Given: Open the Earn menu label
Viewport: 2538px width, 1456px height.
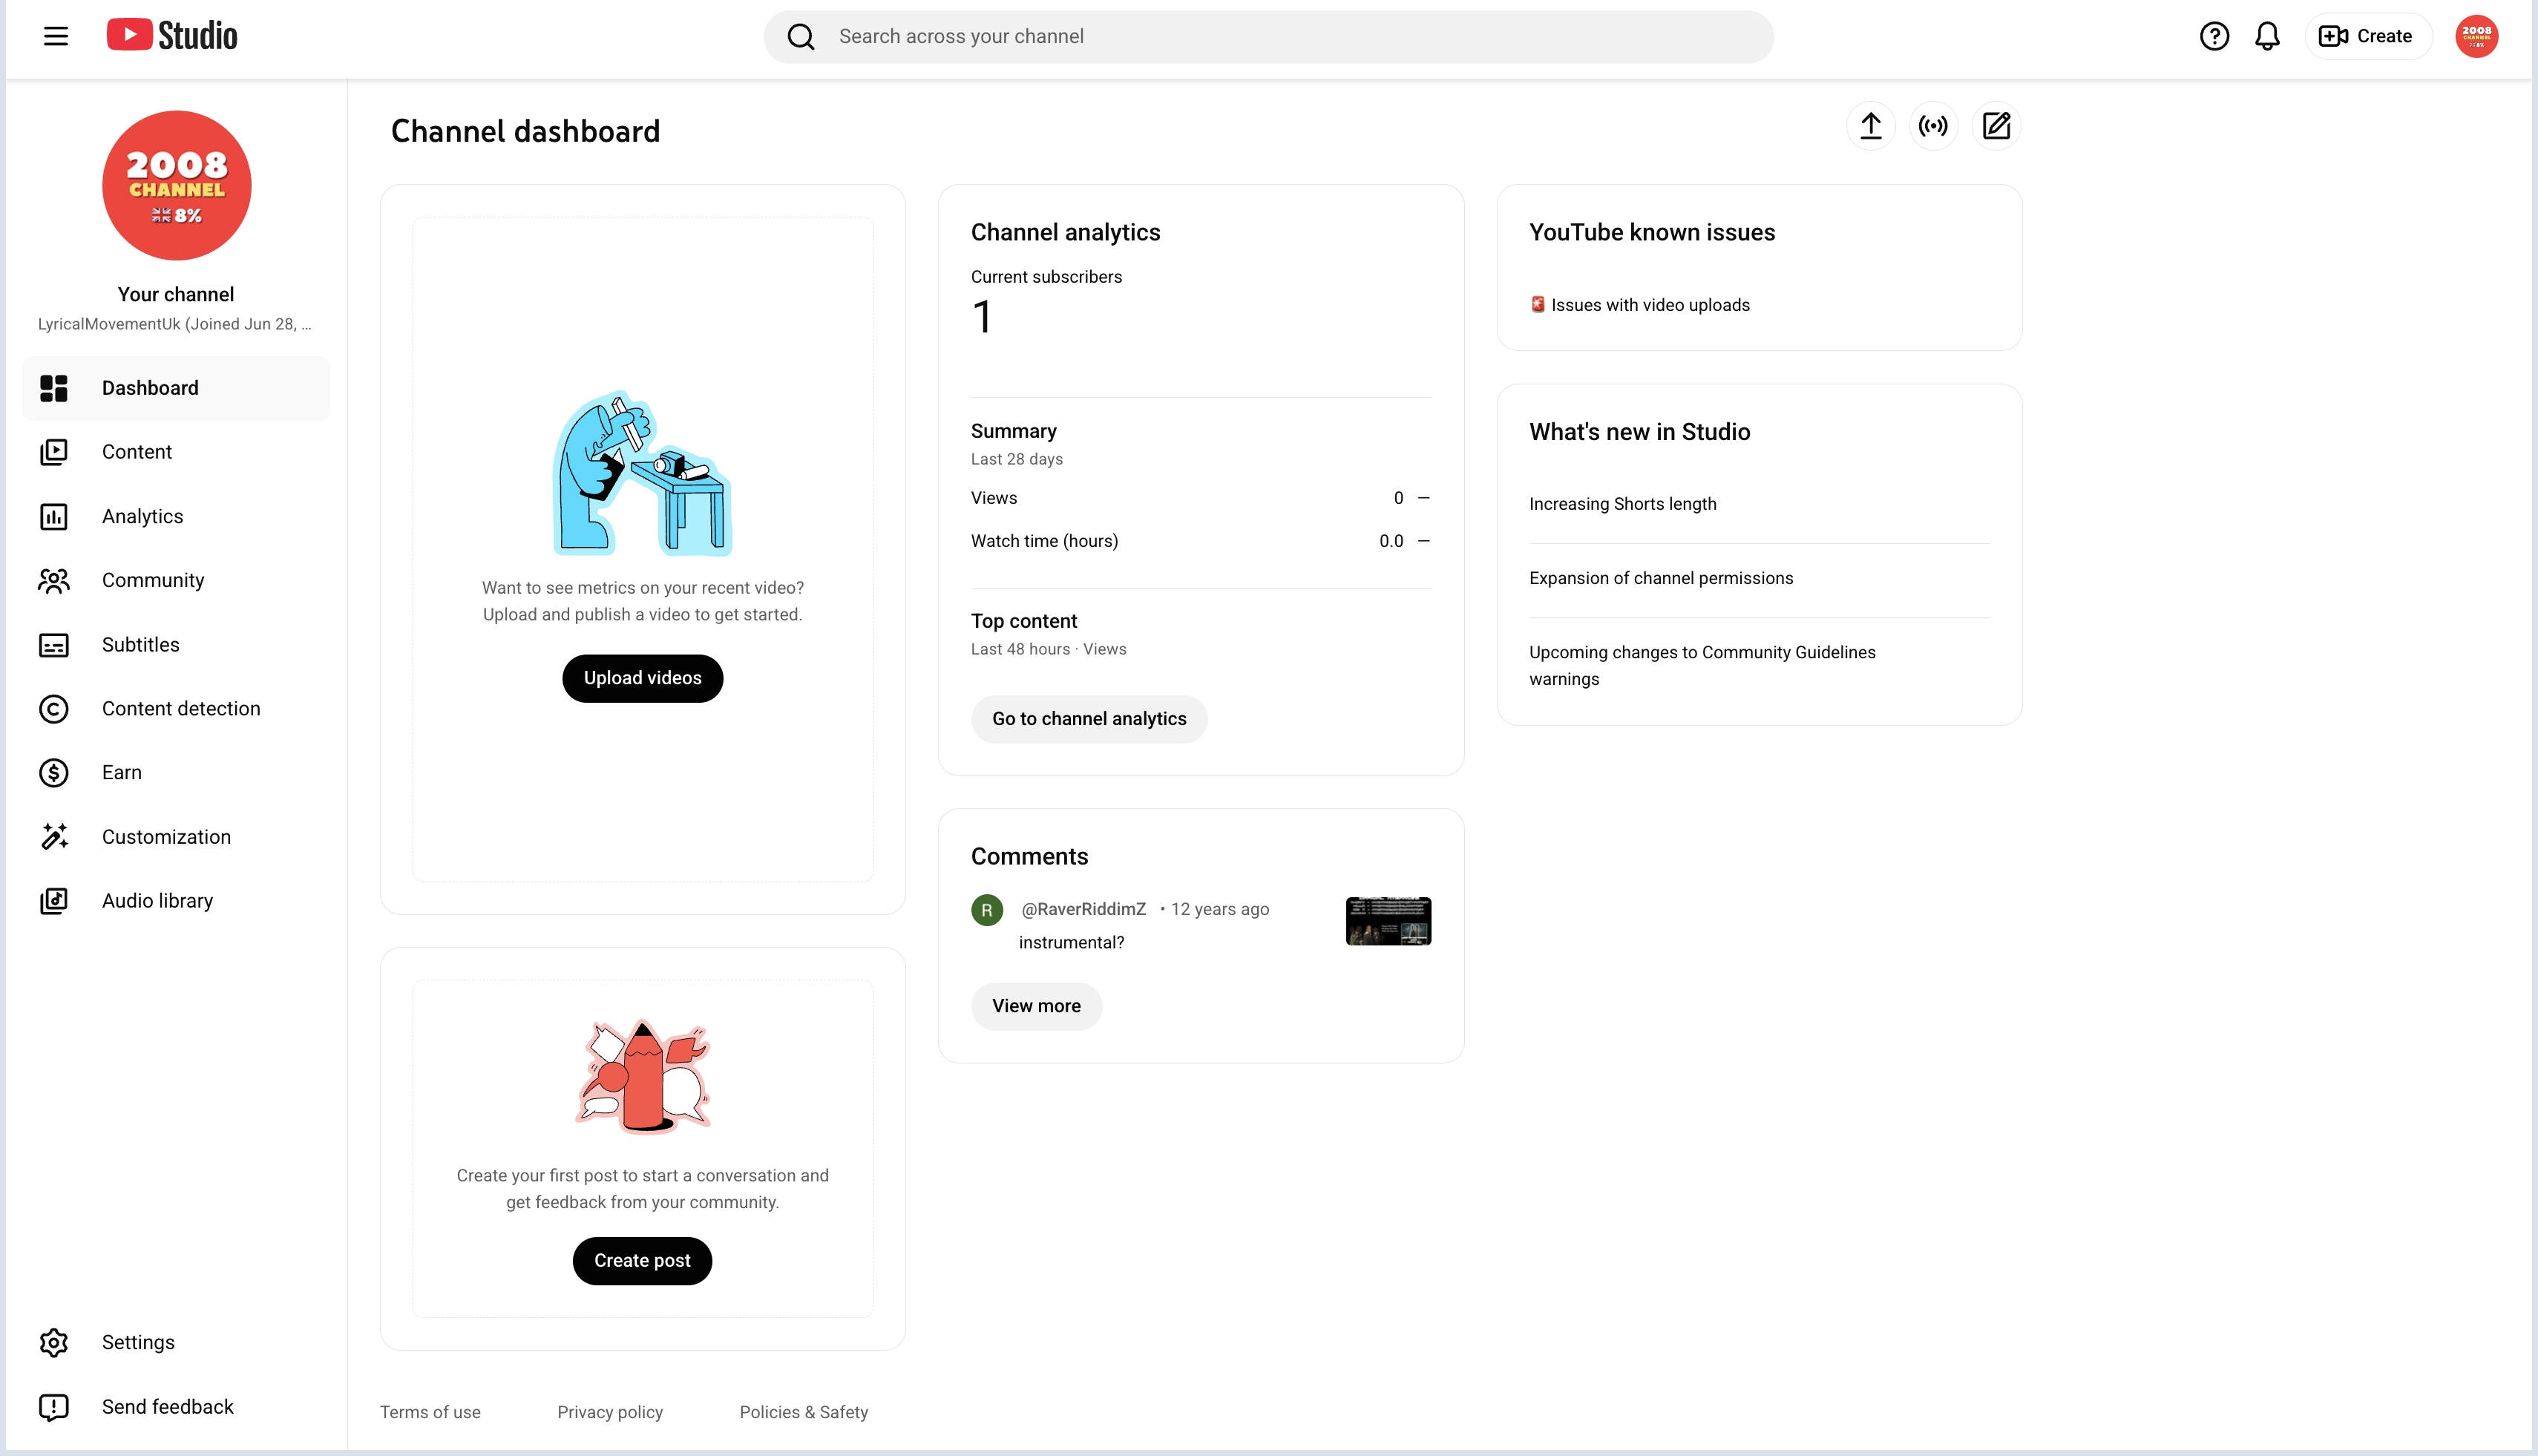Looking at the screenshot, I should coord(122,773).
